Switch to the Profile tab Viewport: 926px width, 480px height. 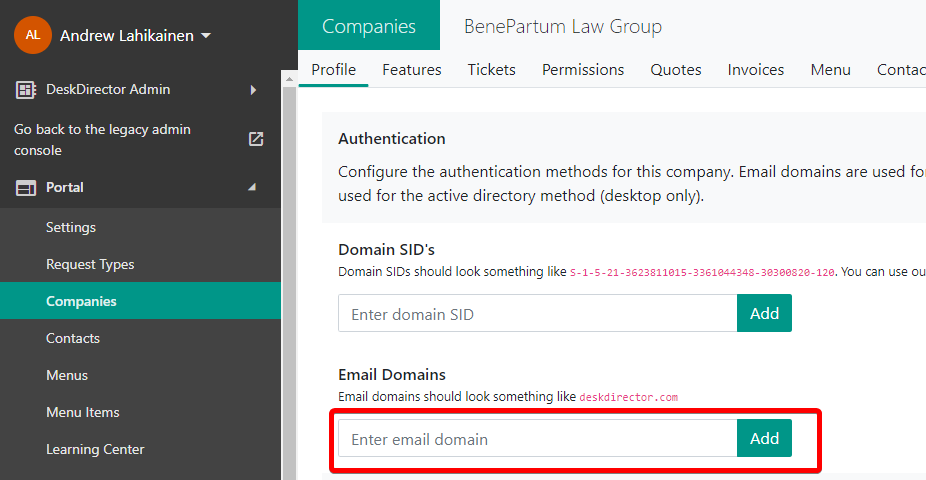click(x=334, y=70)
